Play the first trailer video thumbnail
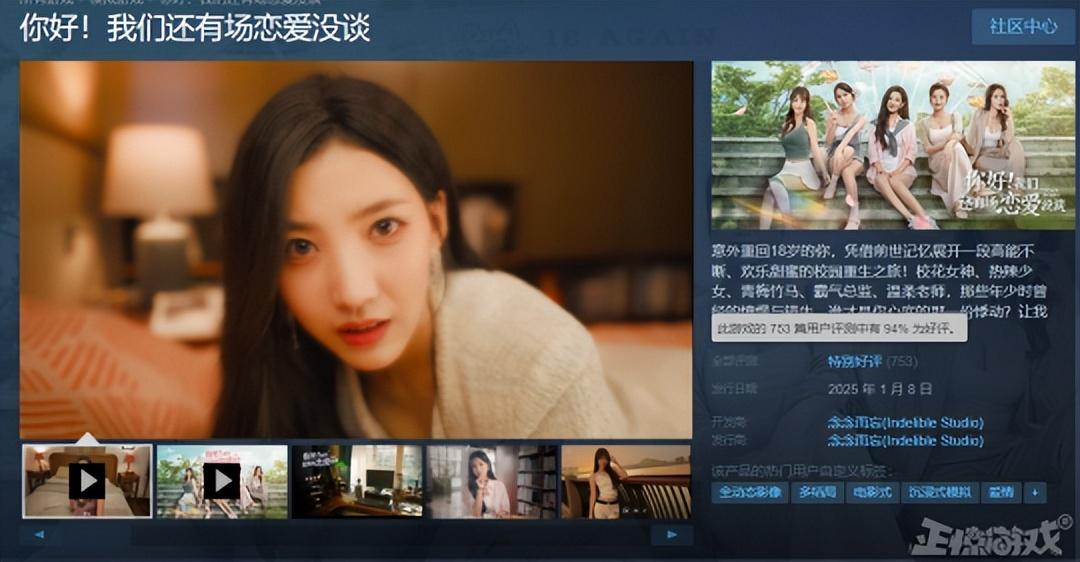 87,481
